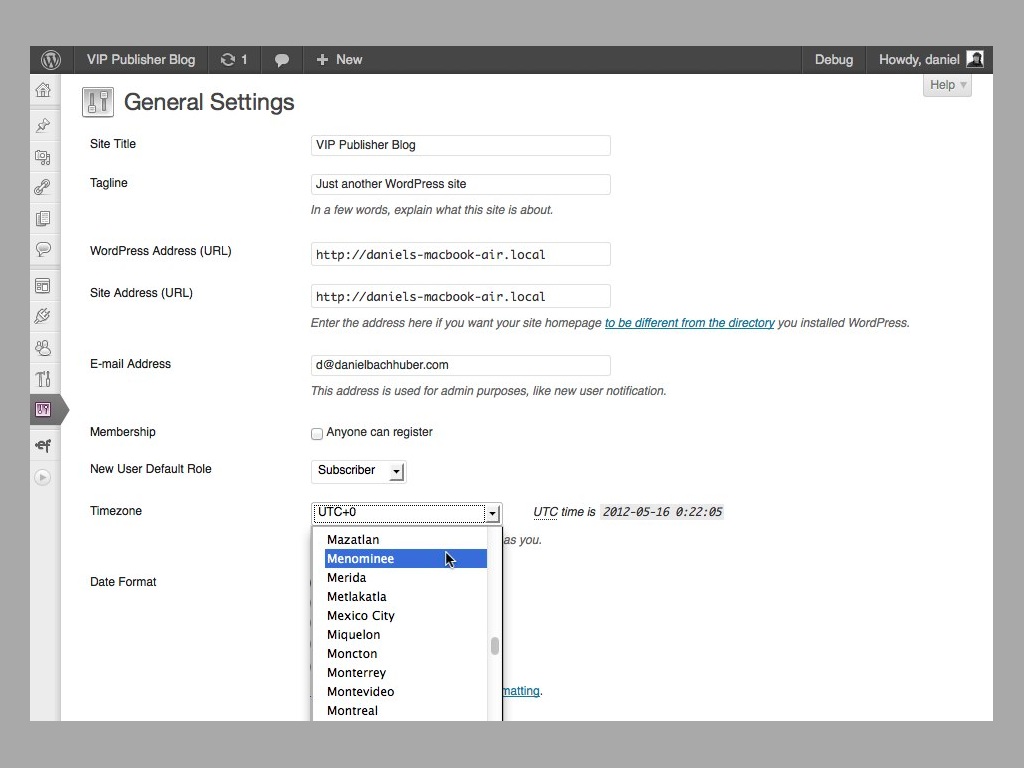Open Users icon in sidebar

43,347
